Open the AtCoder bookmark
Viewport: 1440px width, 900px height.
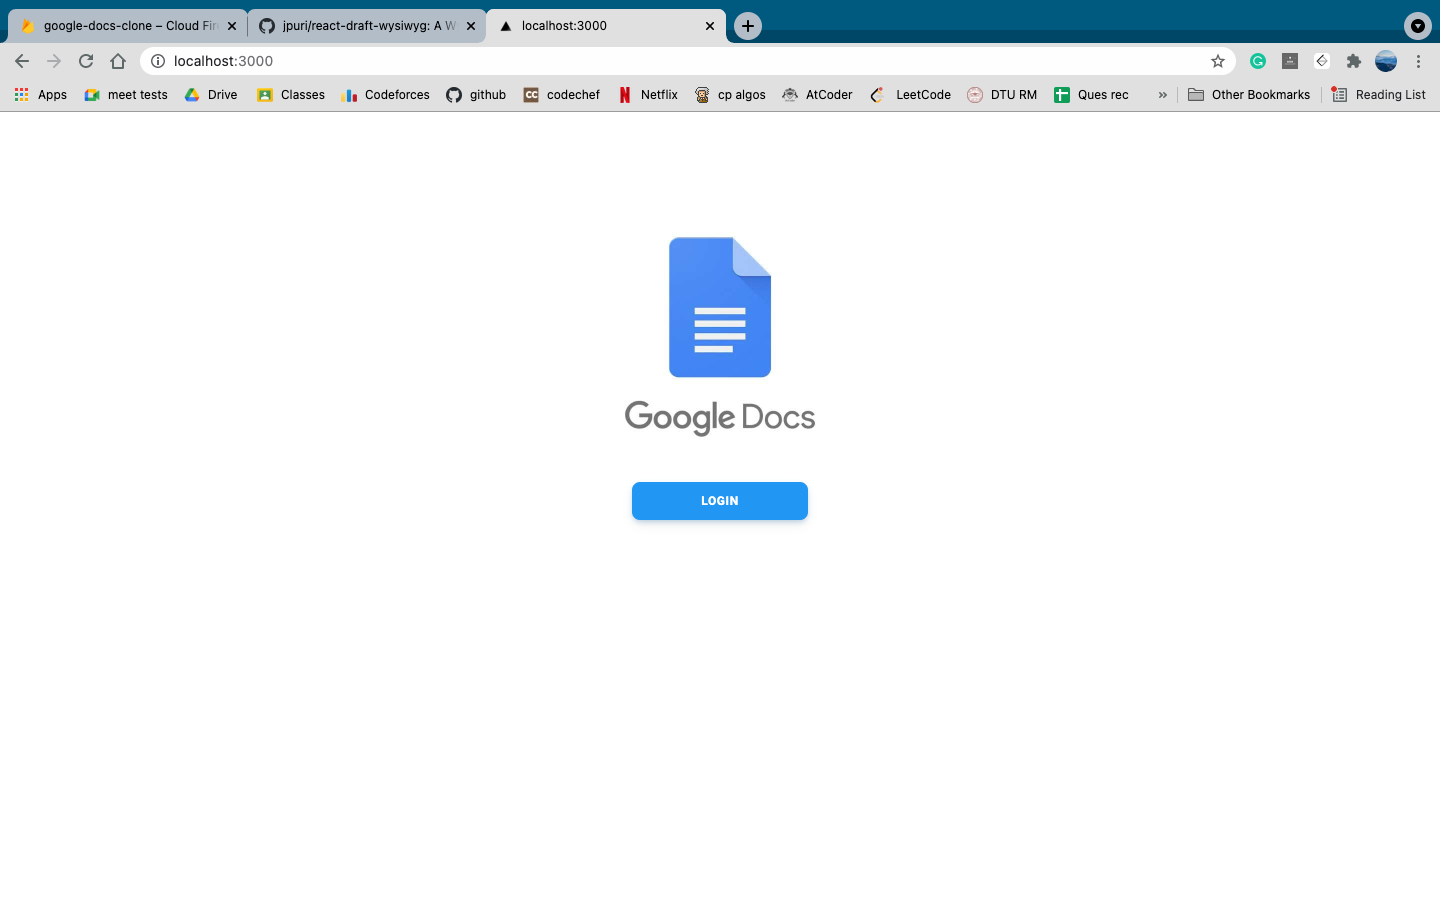[x=817, y=95]
